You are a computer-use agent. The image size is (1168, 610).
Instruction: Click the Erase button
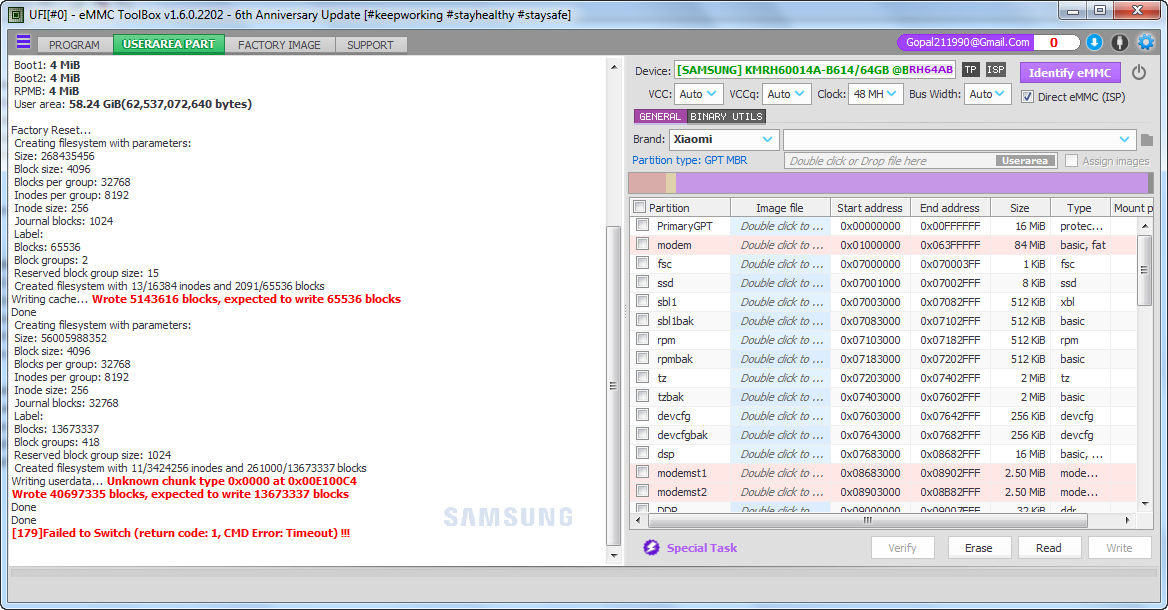(979, 547)
